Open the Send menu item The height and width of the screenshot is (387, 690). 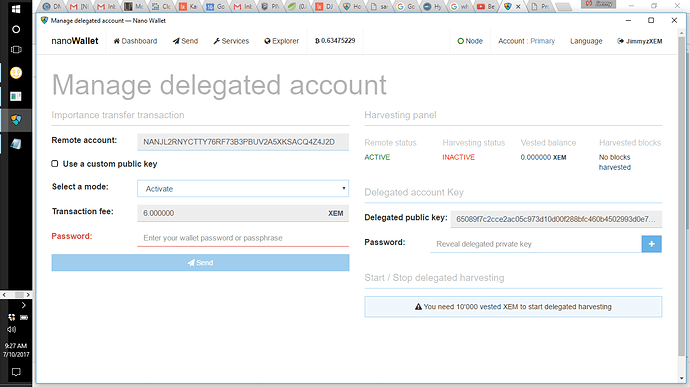tap(185, 41)
